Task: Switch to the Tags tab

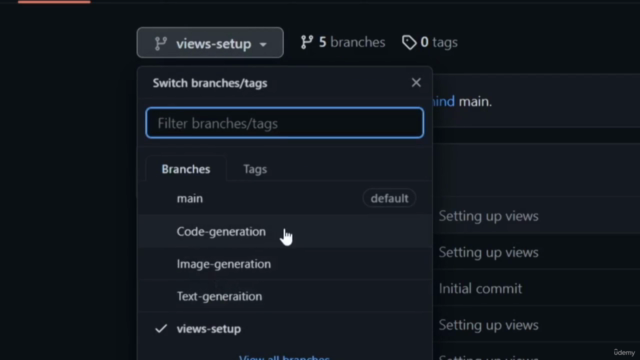Action: (255, 169)
